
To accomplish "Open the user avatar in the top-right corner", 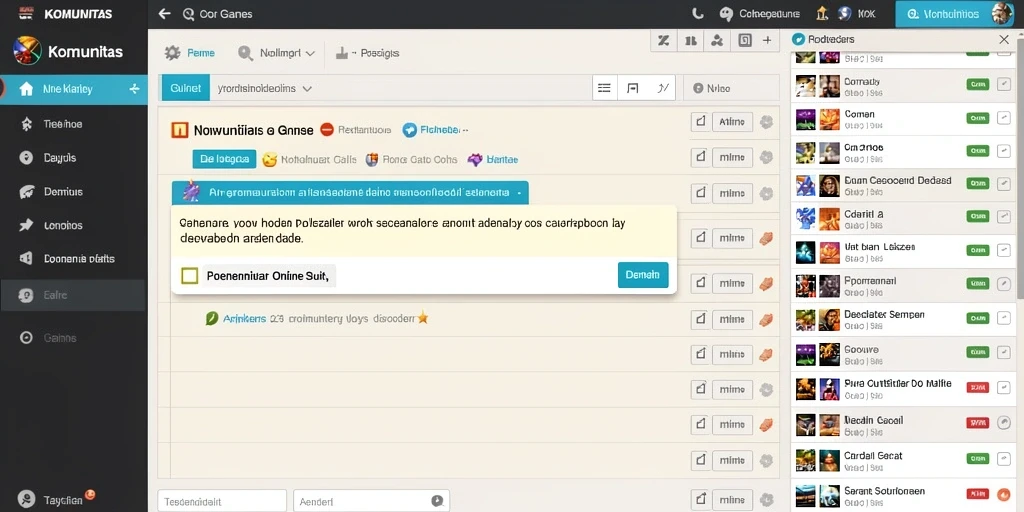I will 1001,14.
